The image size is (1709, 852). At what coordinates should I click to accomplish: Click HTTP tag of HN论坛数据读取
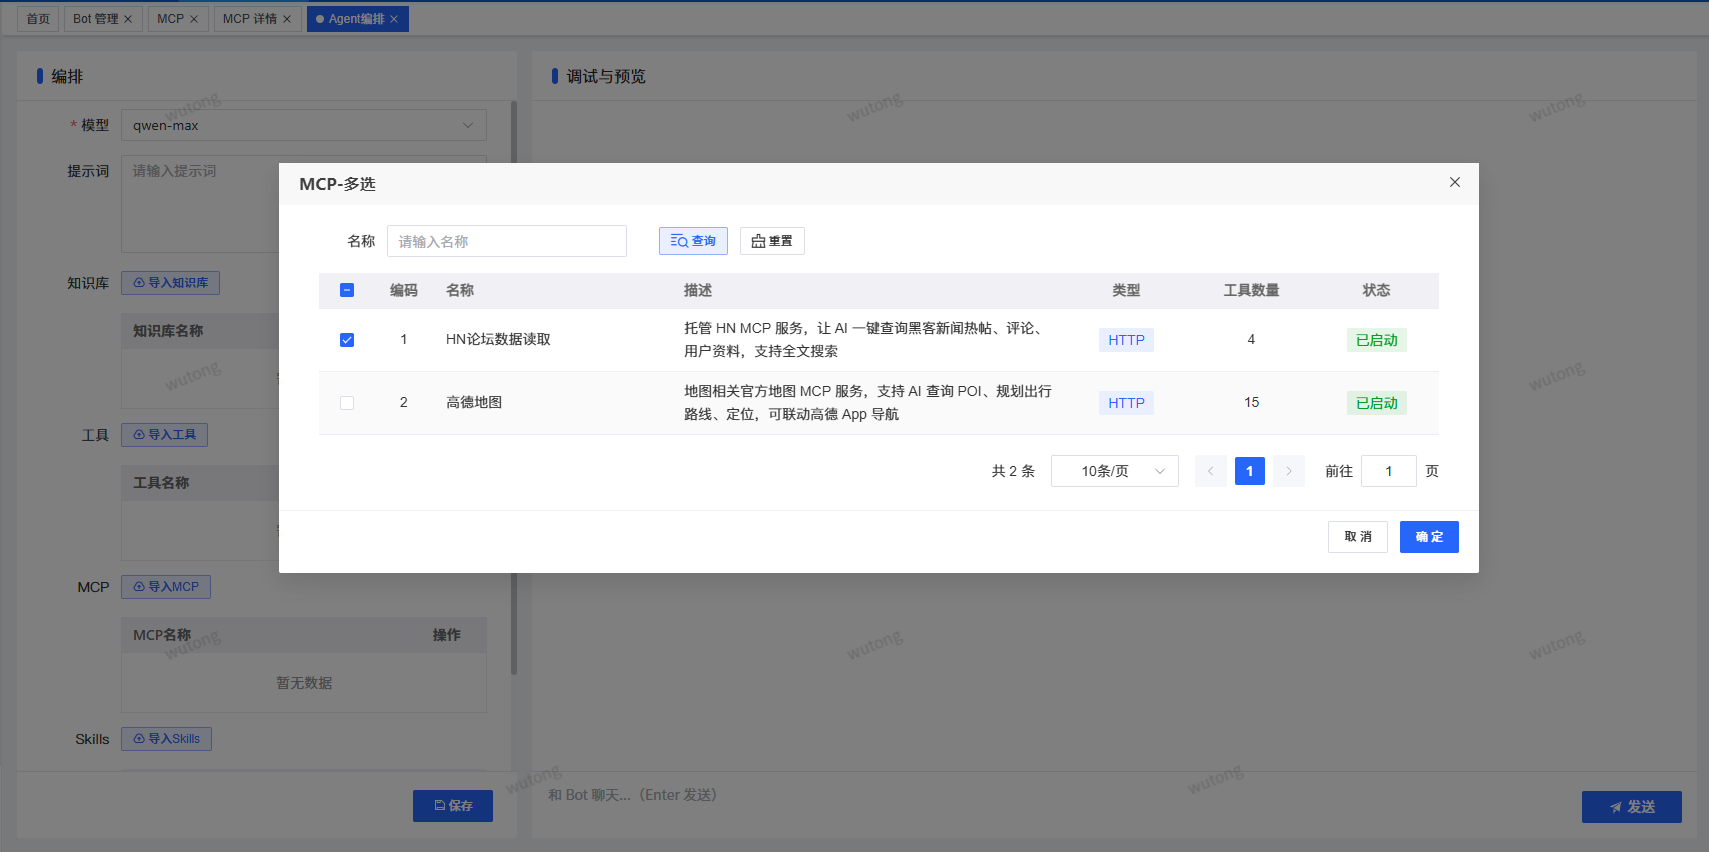pos(1126,340)
